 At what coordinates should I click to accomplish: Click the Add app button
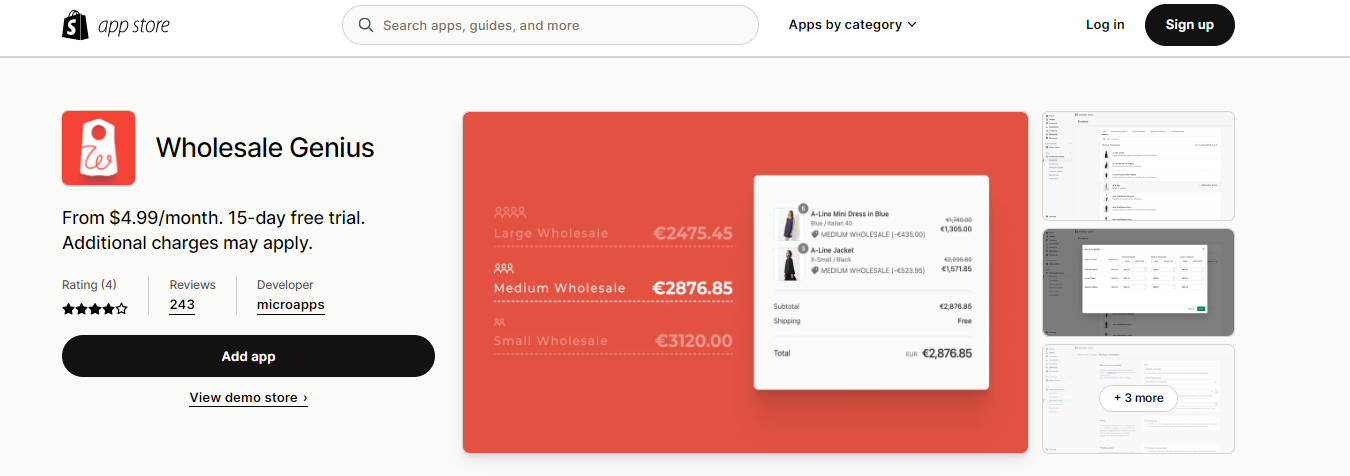(x=248, y=356)
